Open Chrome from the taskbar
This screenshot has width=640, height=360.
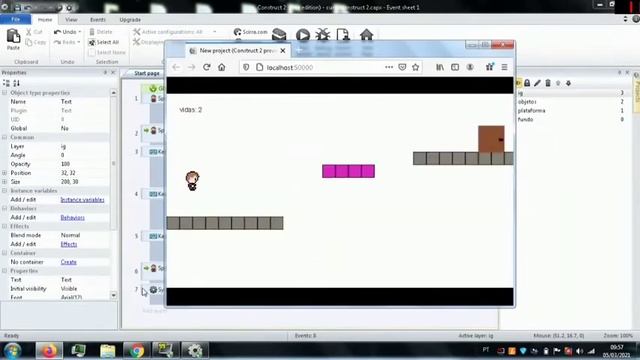136,351
